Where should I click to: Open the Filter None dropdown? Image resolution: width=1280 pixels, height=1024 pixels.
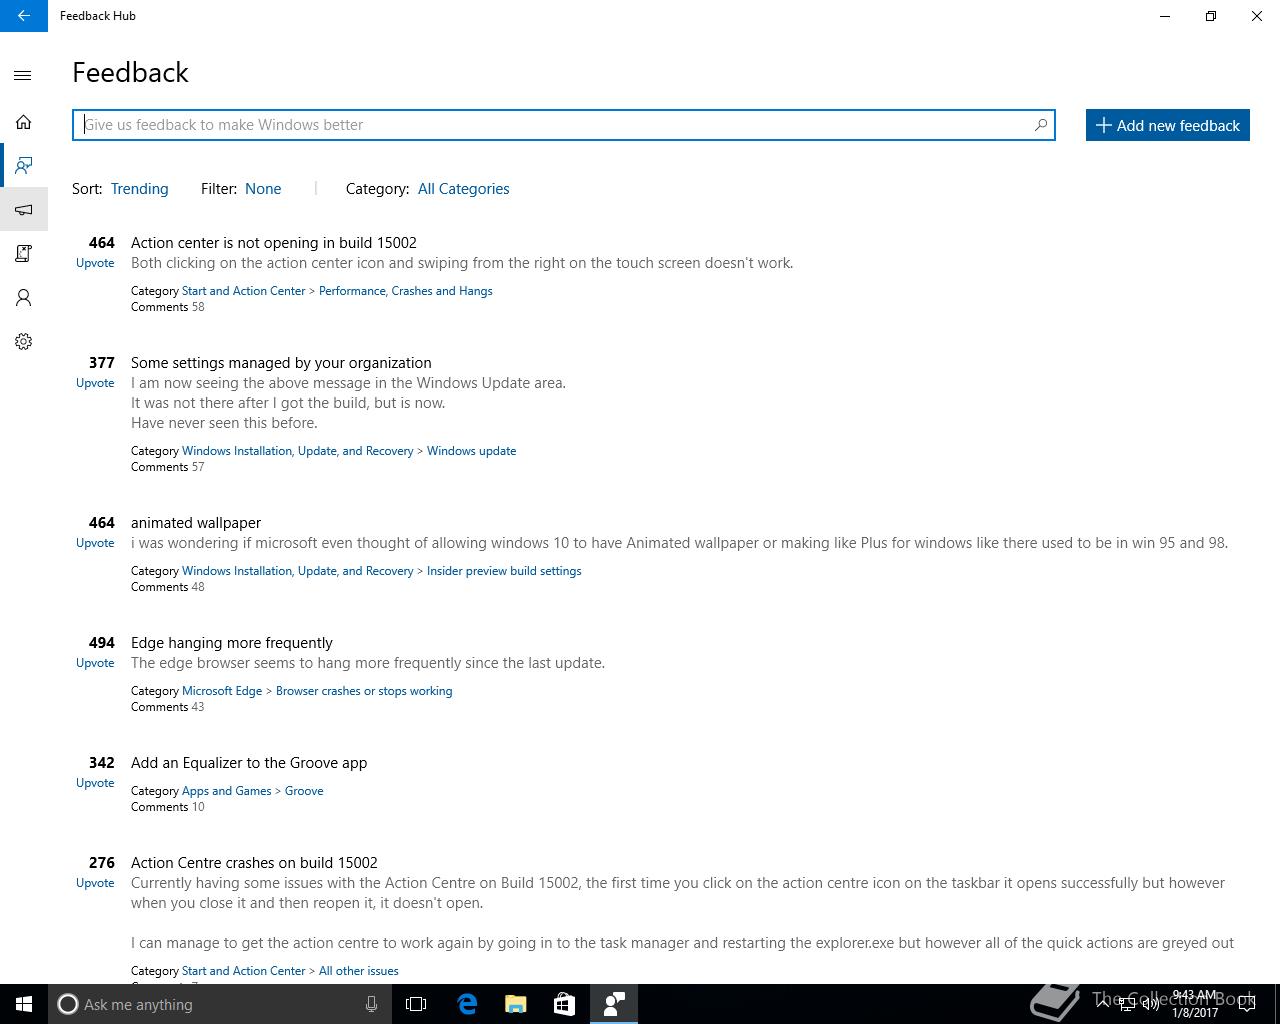coord(263,189)
